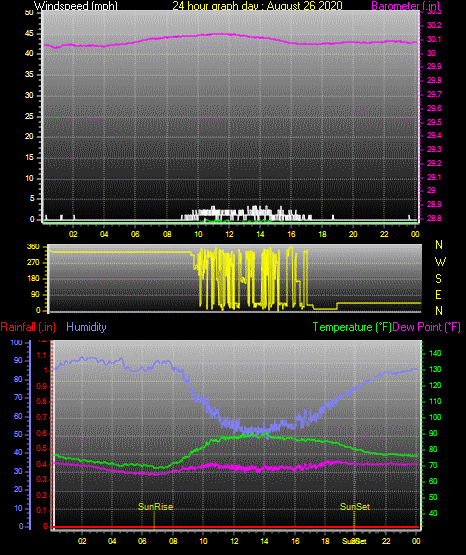Select the Temperature (°F) legend label
466x555 pixels.
pos(352,327)
